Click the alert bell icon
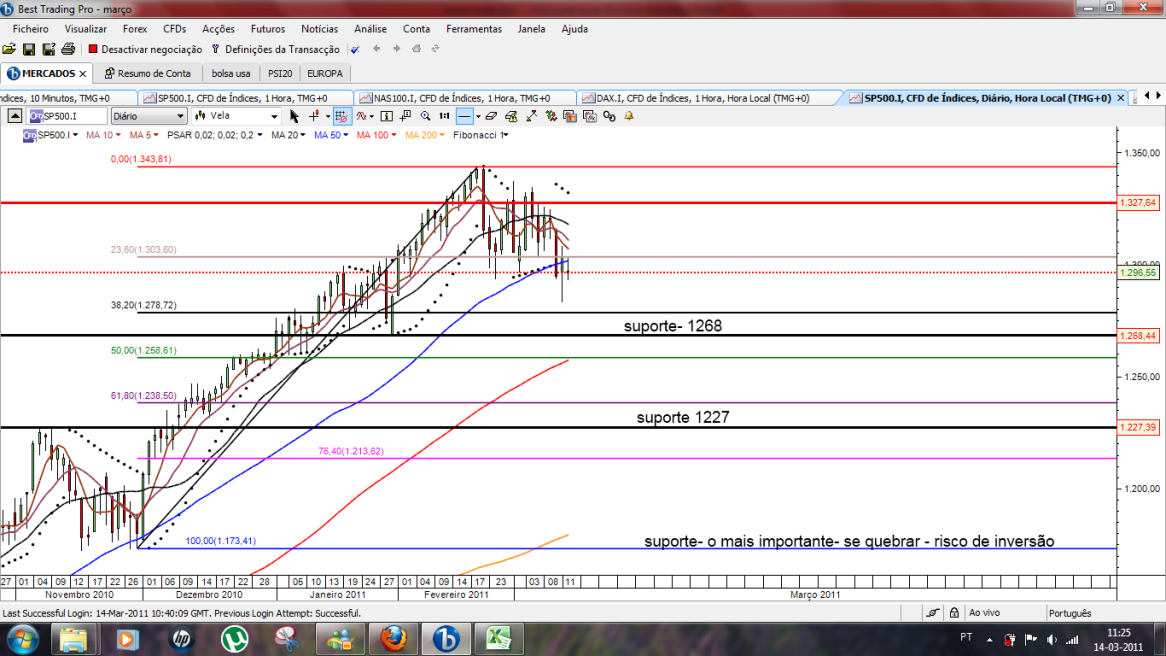Screen dimensions: 1166x656 pyautogui.click(x=629, y=116)
